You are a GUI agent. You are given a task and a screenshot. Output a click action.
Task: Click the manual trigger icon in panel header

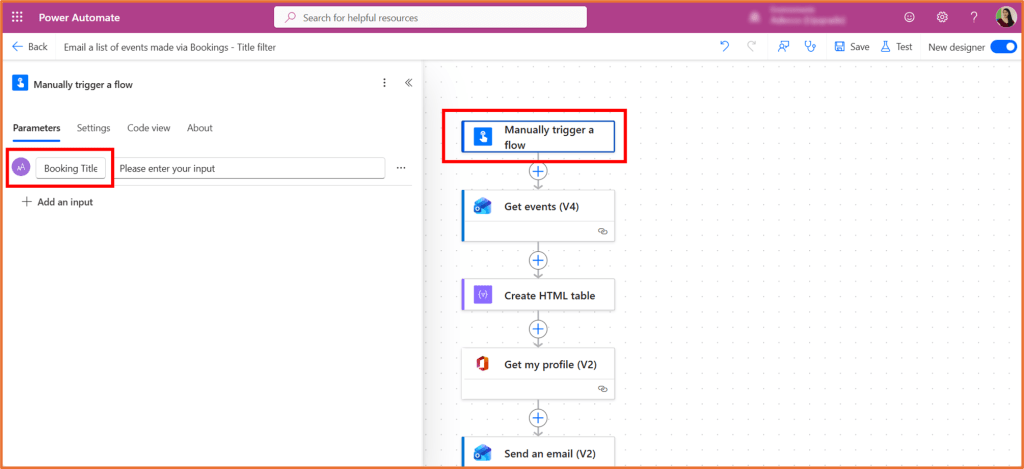[x=20, y=83]
